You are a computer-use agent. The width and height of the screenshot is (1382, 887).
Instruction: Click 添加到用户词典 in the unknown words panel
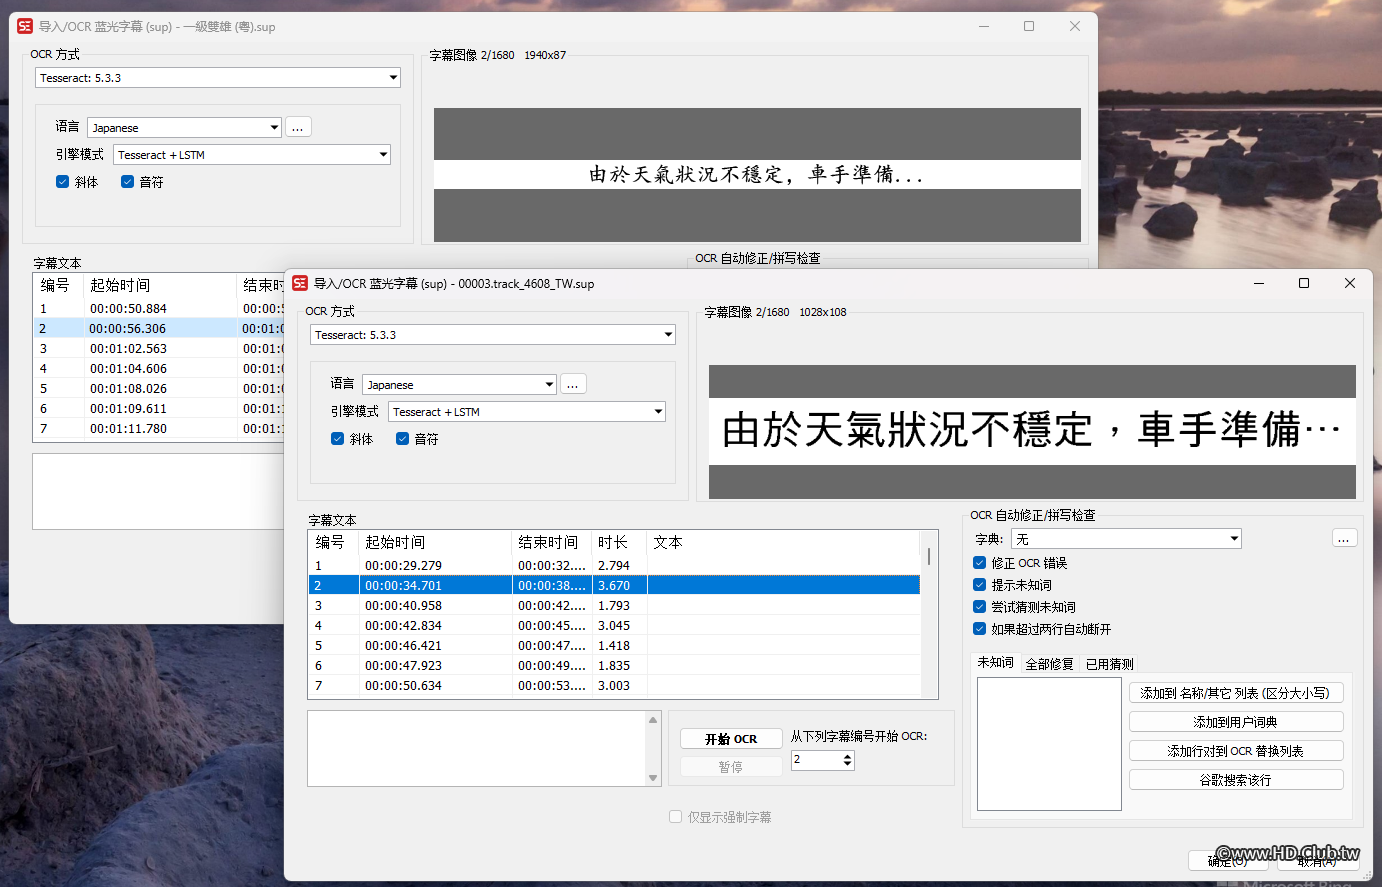point(1236,721)
